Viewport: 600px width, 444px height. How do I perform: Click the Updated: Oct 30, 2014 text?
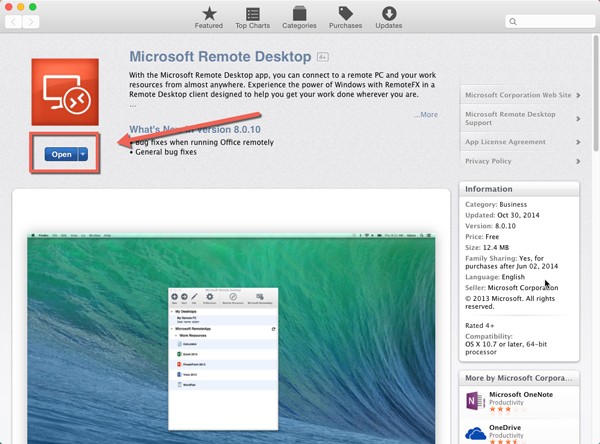(502, 215)
